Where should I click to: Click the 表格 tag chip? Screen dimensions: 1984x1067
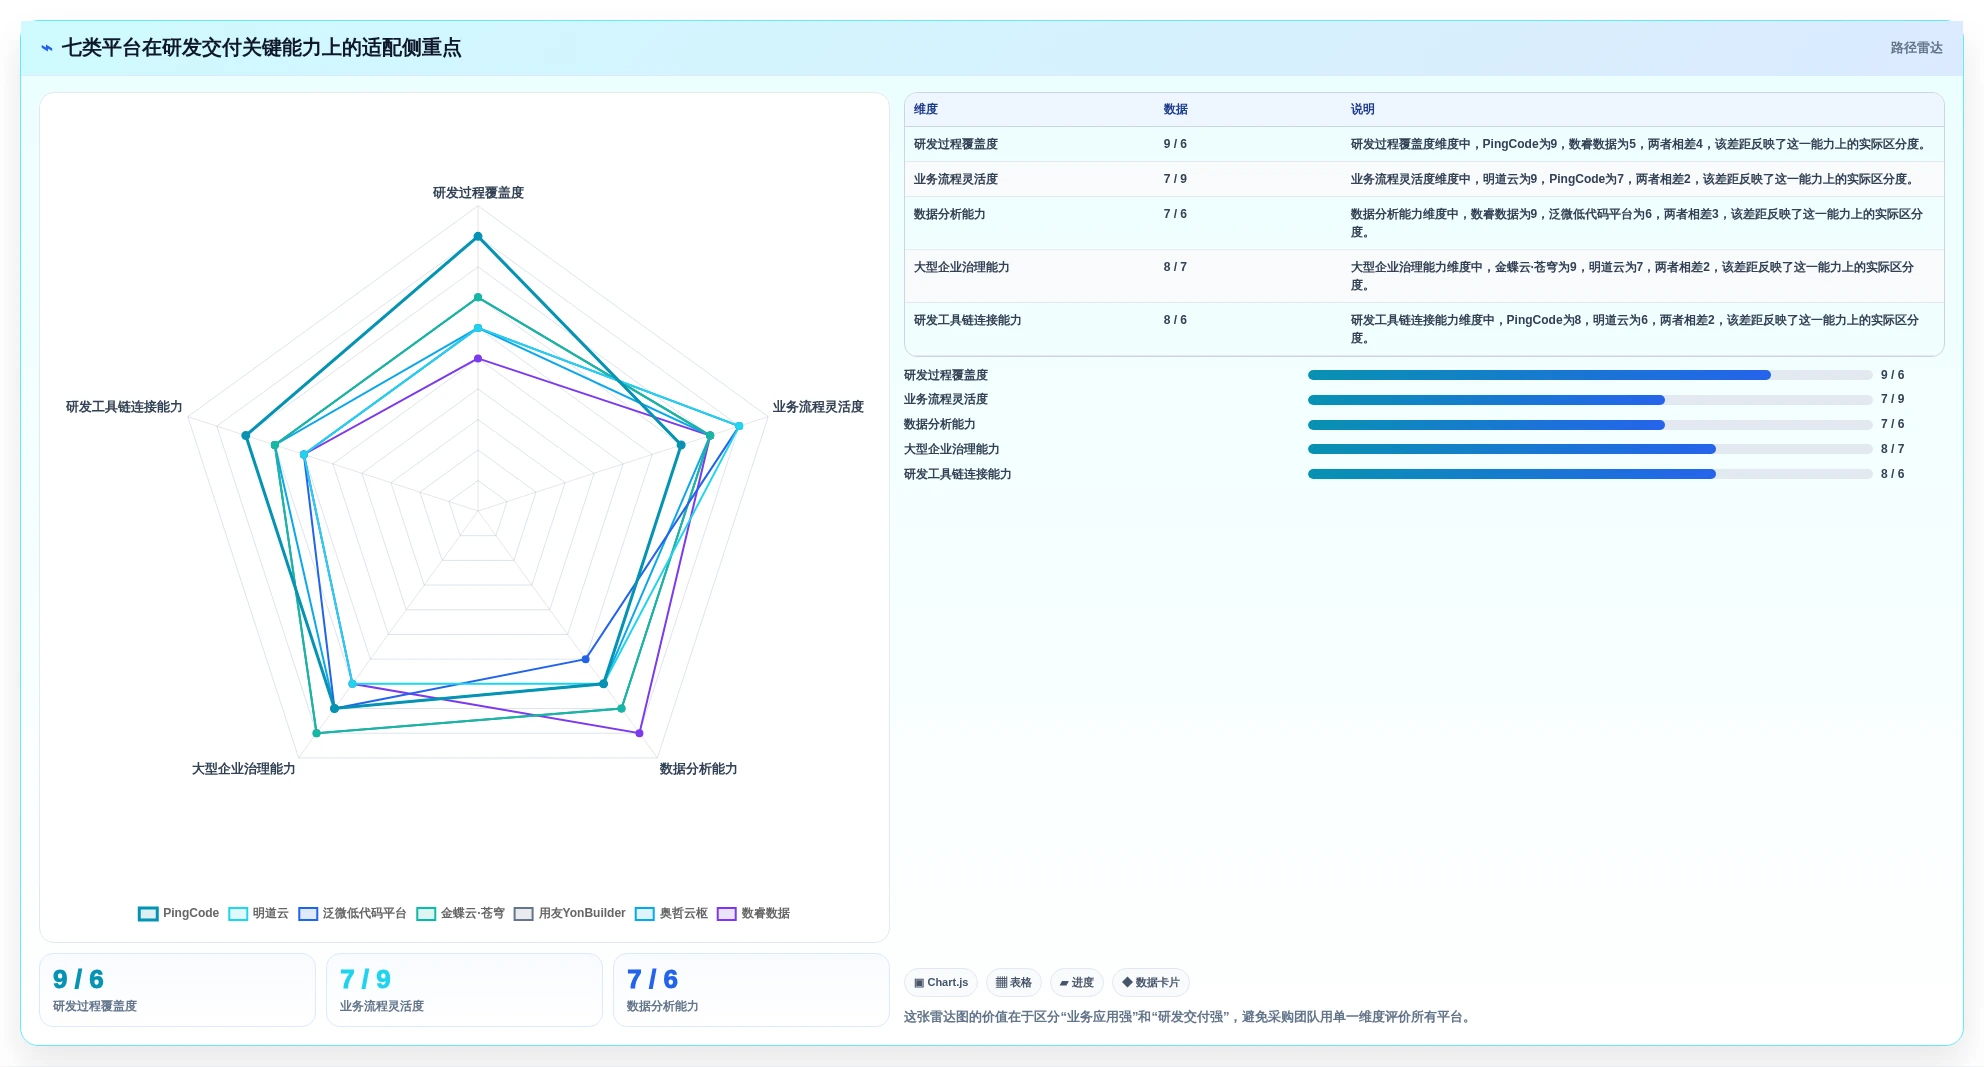1014,983
